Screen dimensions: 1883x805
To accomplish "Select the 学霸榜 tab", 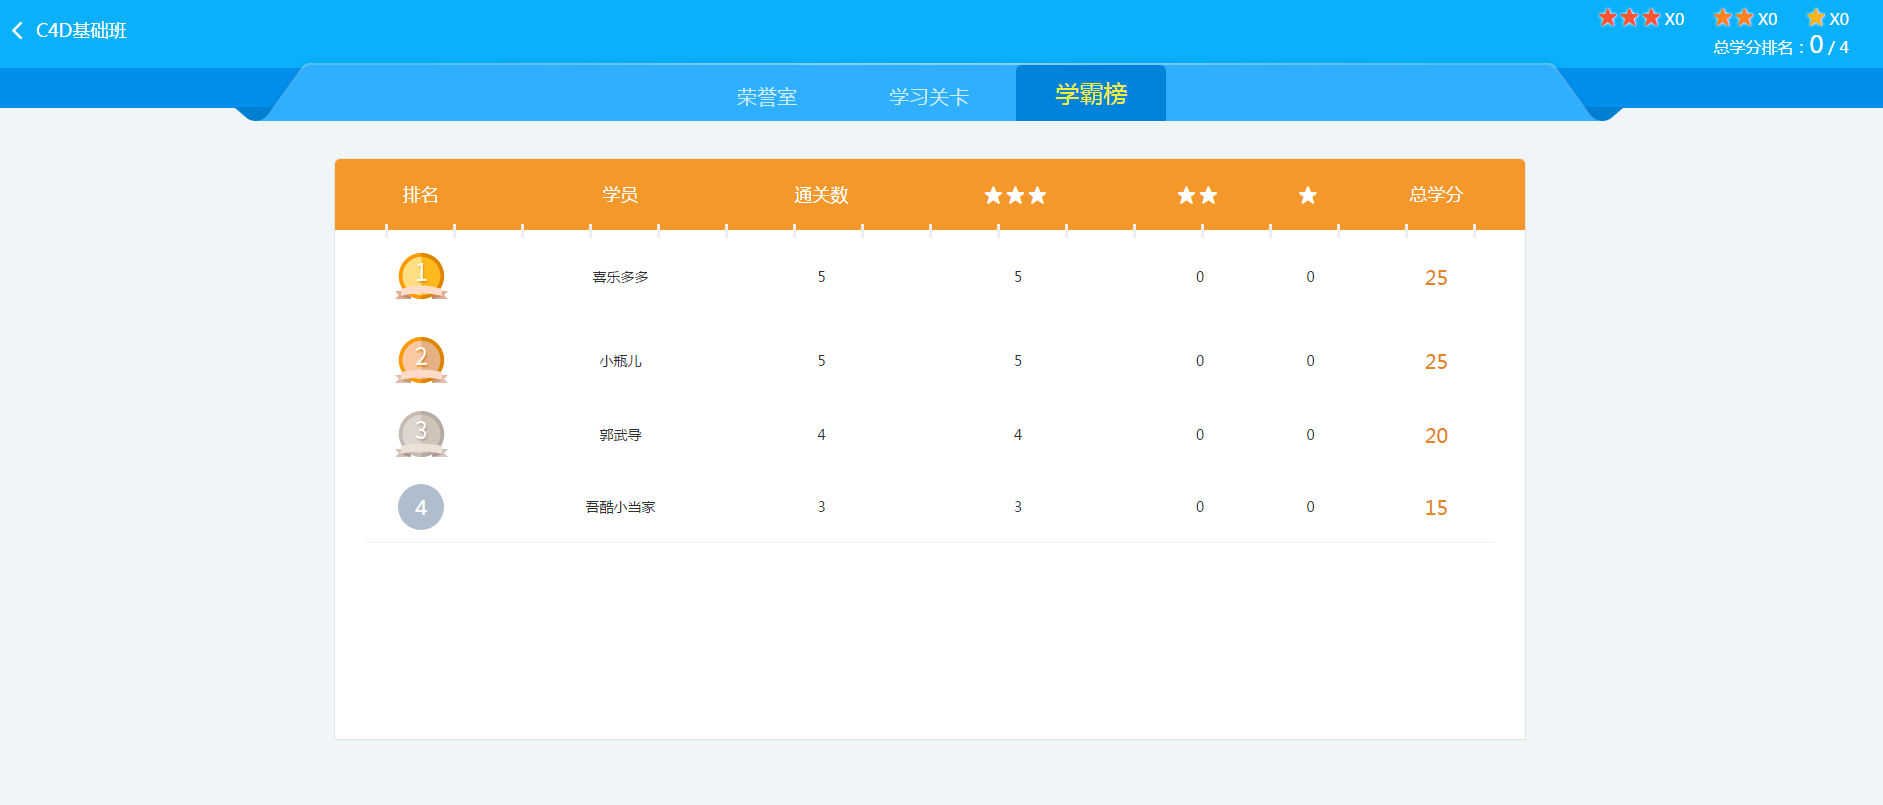I will coord(1091,94).
